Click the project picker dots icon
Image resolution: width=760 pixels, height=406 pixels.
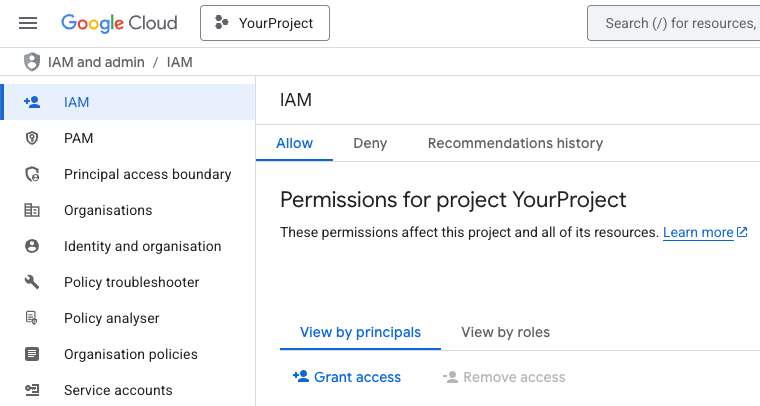[222, 23]
